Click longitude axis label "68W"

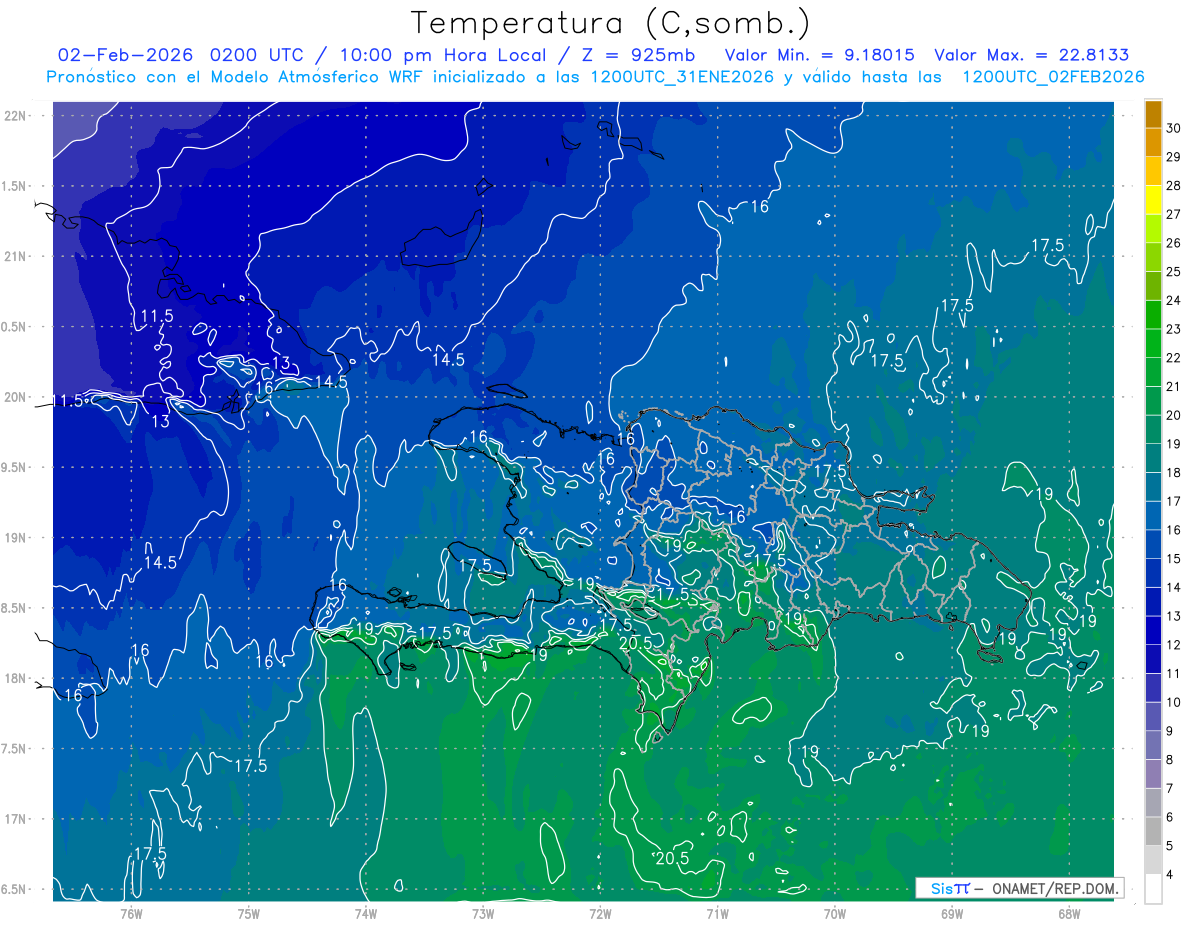(1069, 912)
